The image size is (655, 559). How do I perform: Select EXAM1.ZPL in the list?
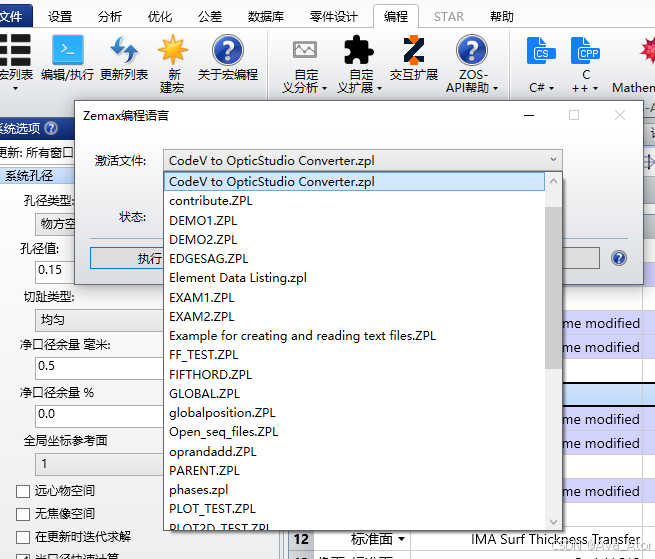coord(354,297)
